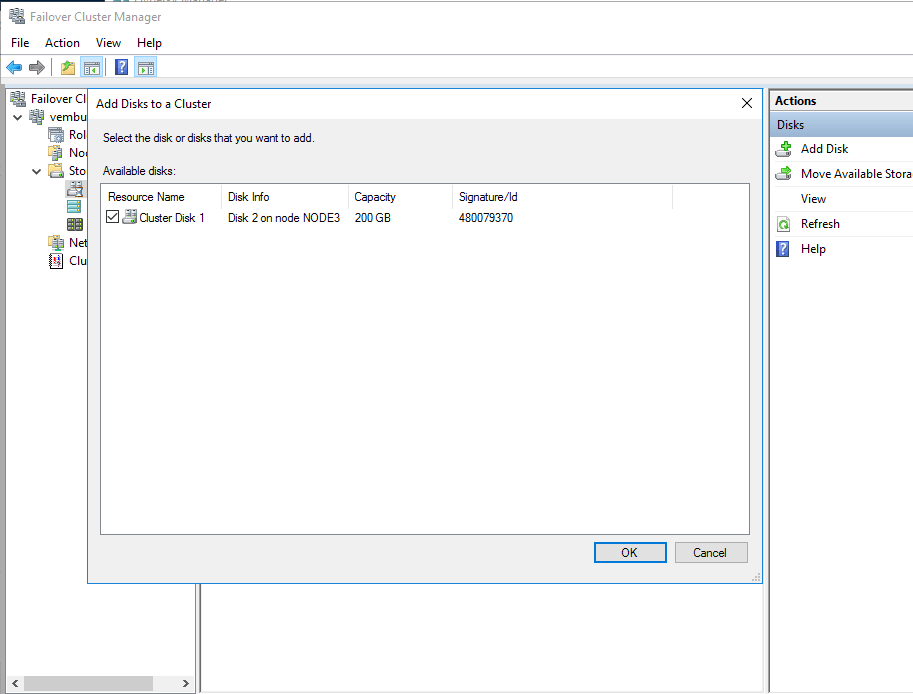The height and width of the screenshot is (694, 913).
Task: Confirm with the OK button
Action: point(630,553)
